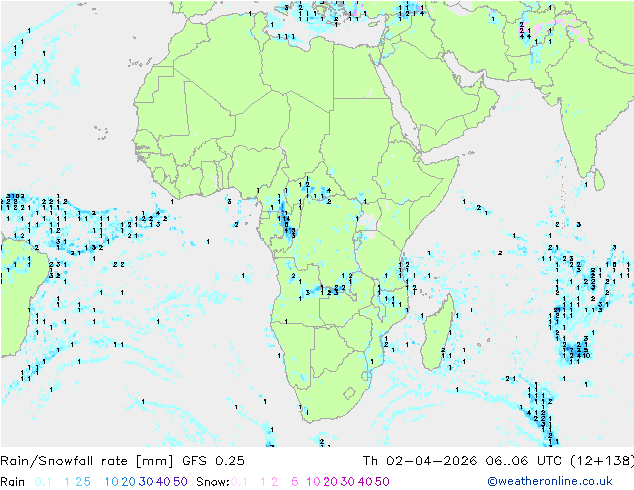Pick the rain legend value 20
The height and width of the screenshot is (490, 634).
(129, 482)
